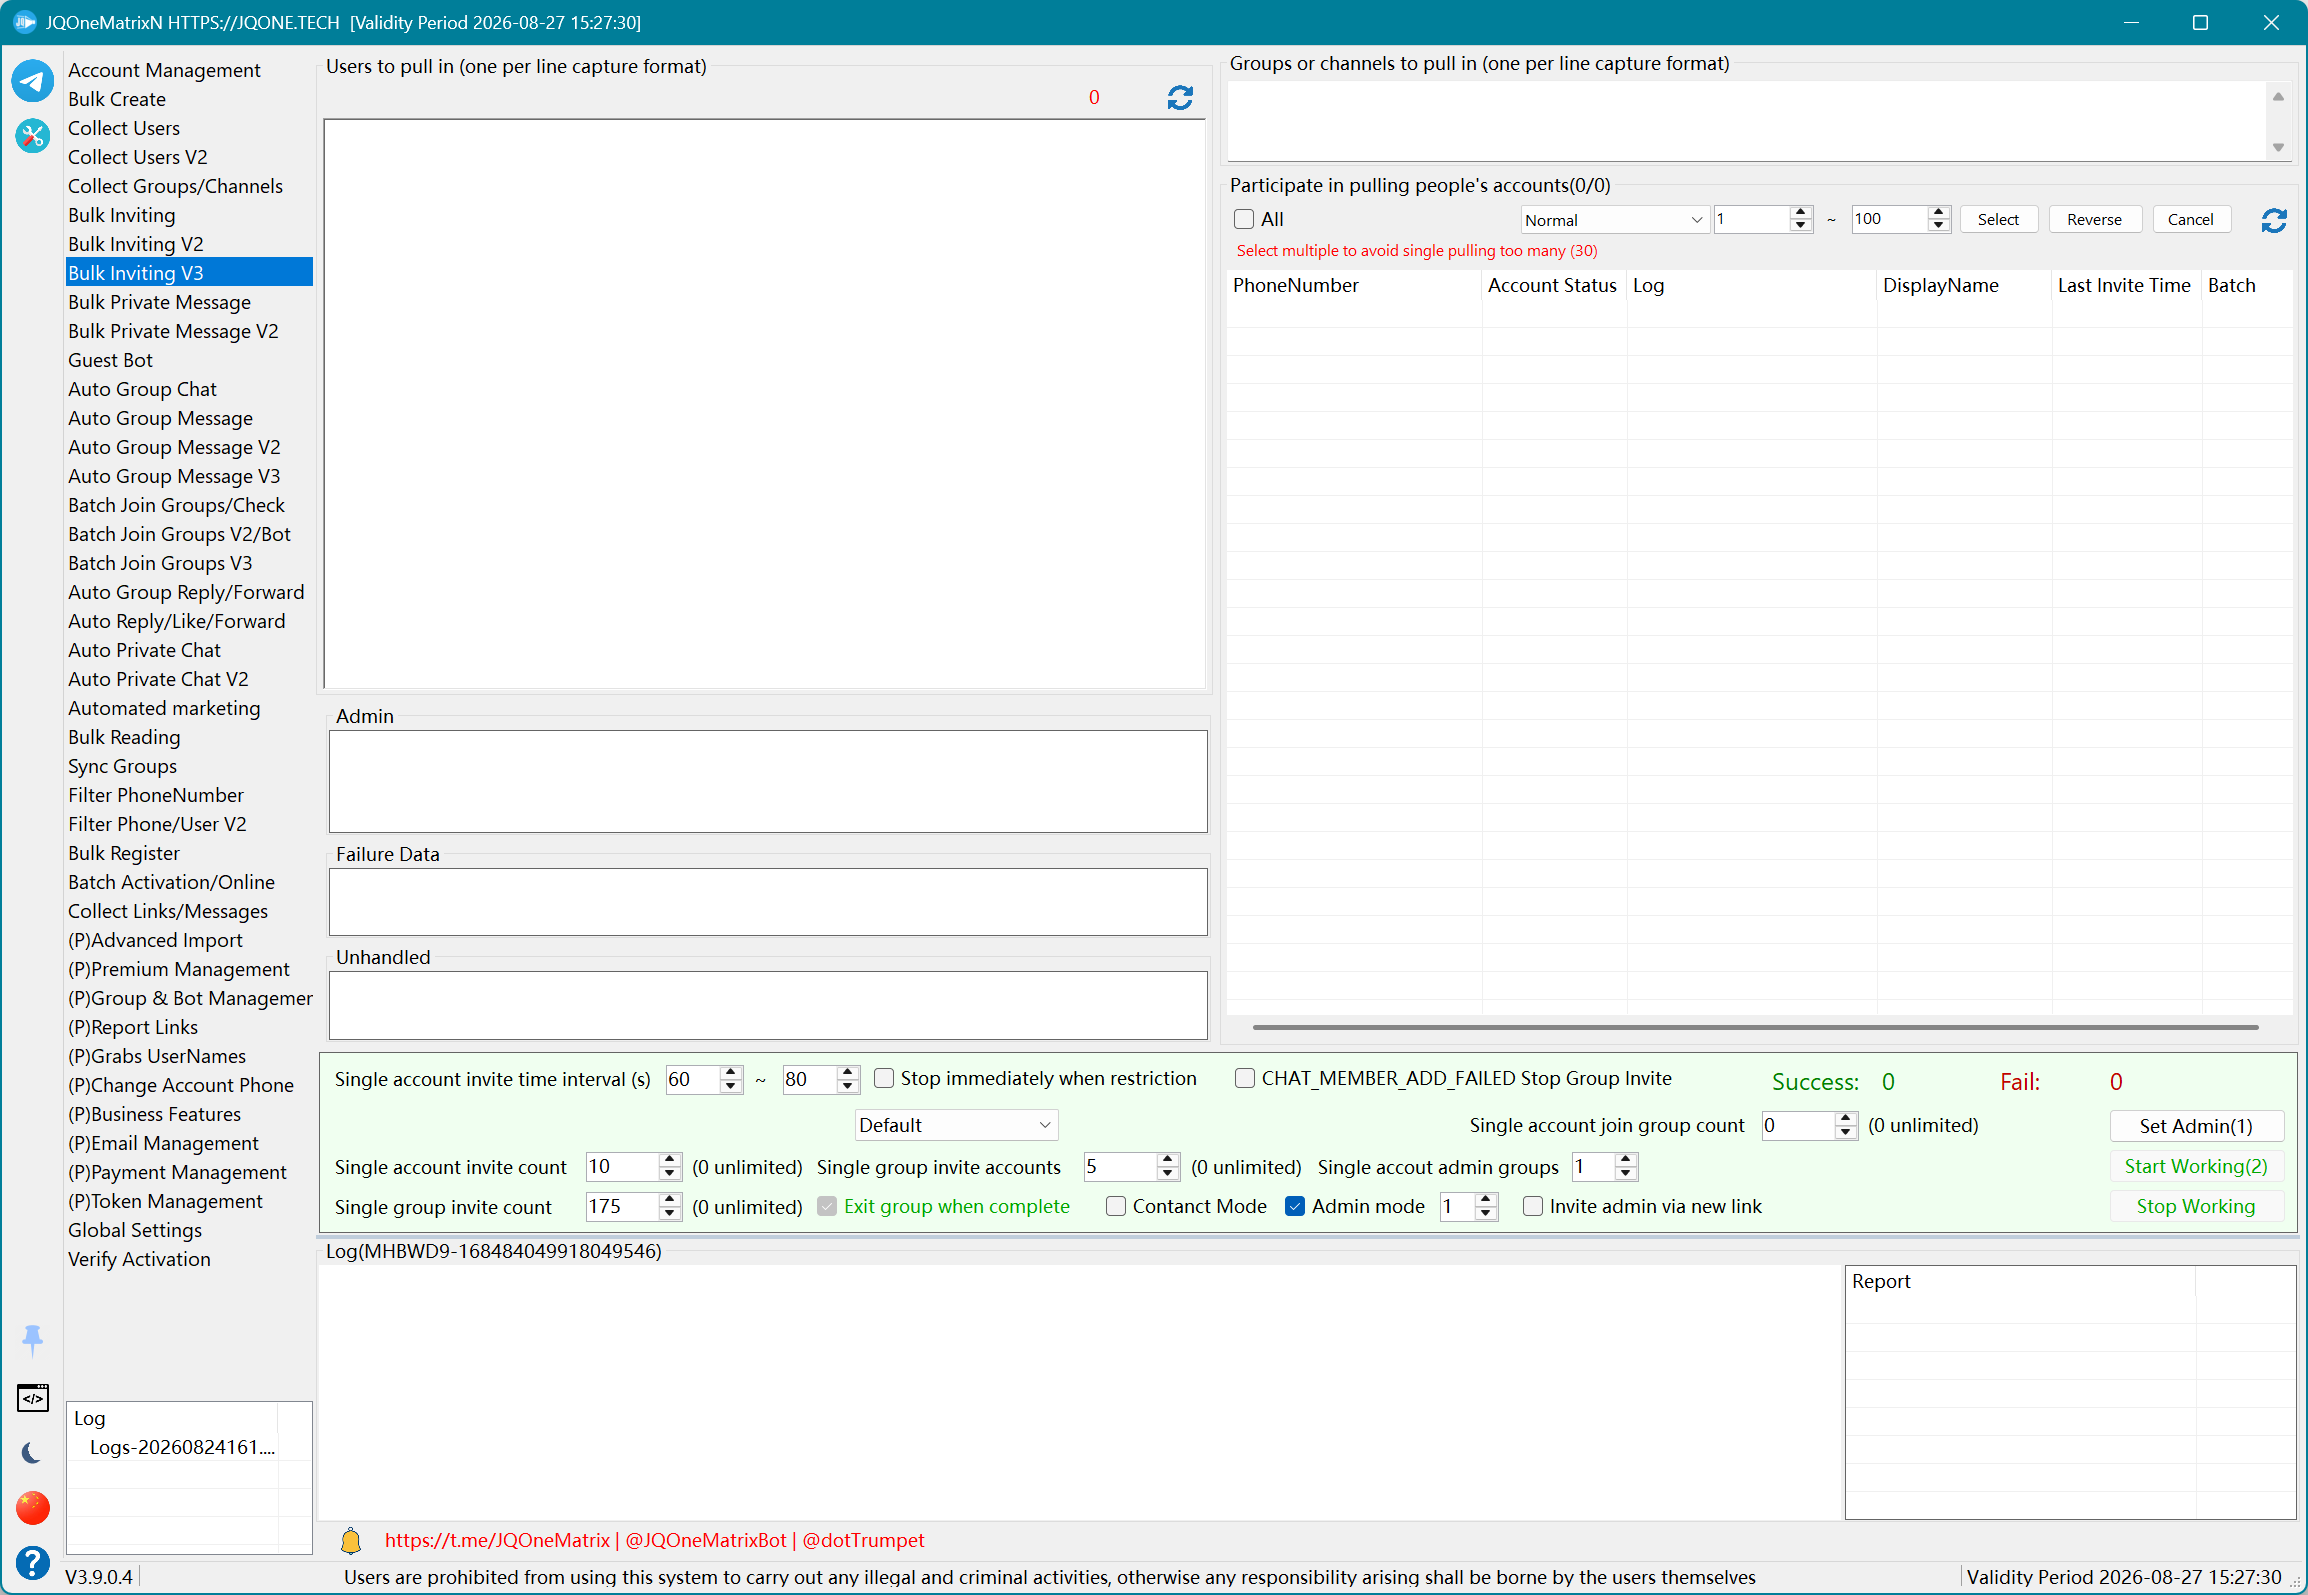The height and width of the screenshot is (1595, 2308).
Task: Toggle dark mode moon icon
Action: pos(33,1453)
